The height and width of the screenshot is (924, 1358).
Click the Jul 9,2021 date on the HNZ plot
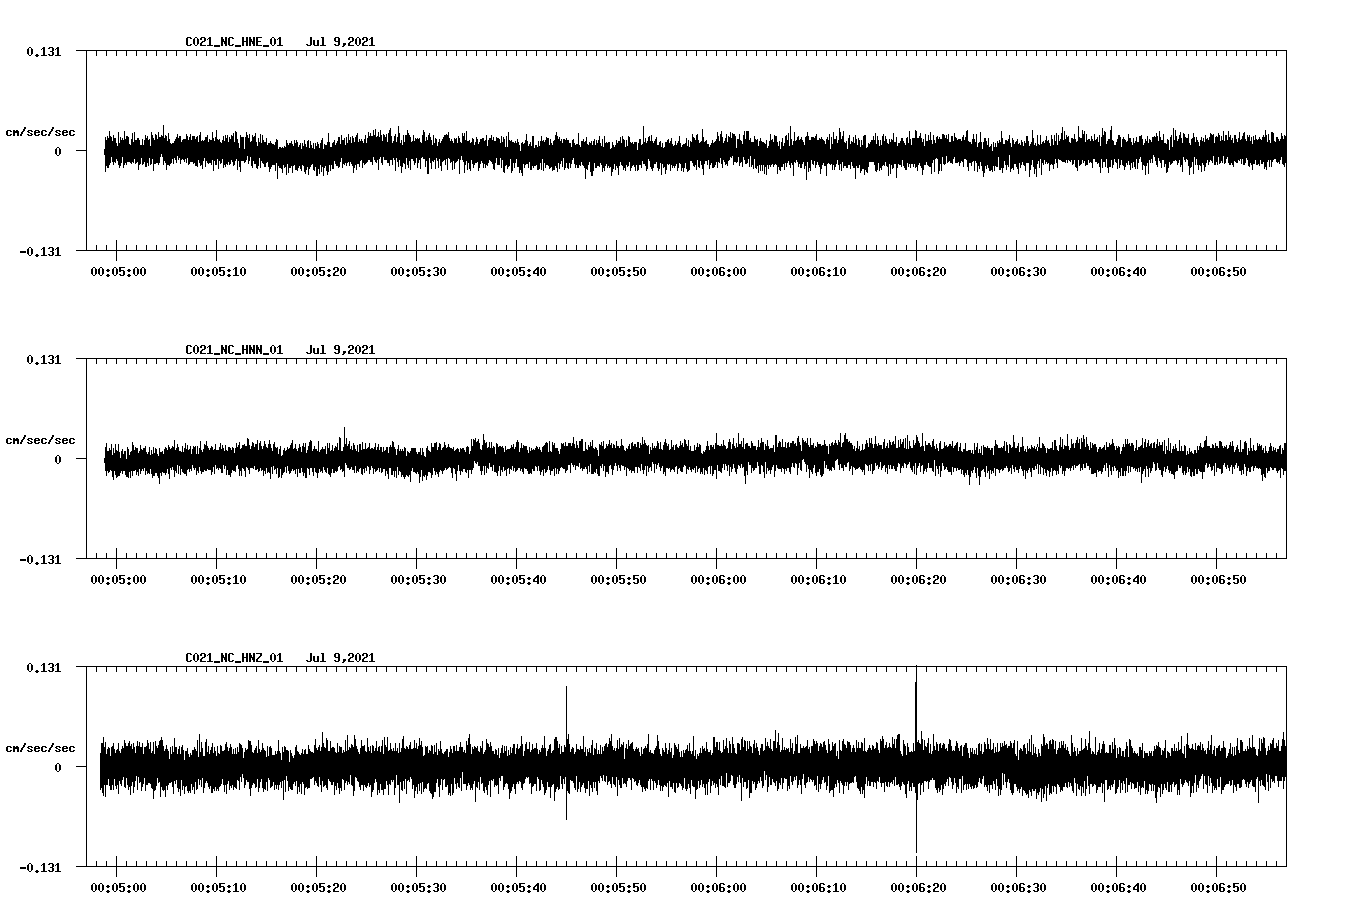coord(342,657)
